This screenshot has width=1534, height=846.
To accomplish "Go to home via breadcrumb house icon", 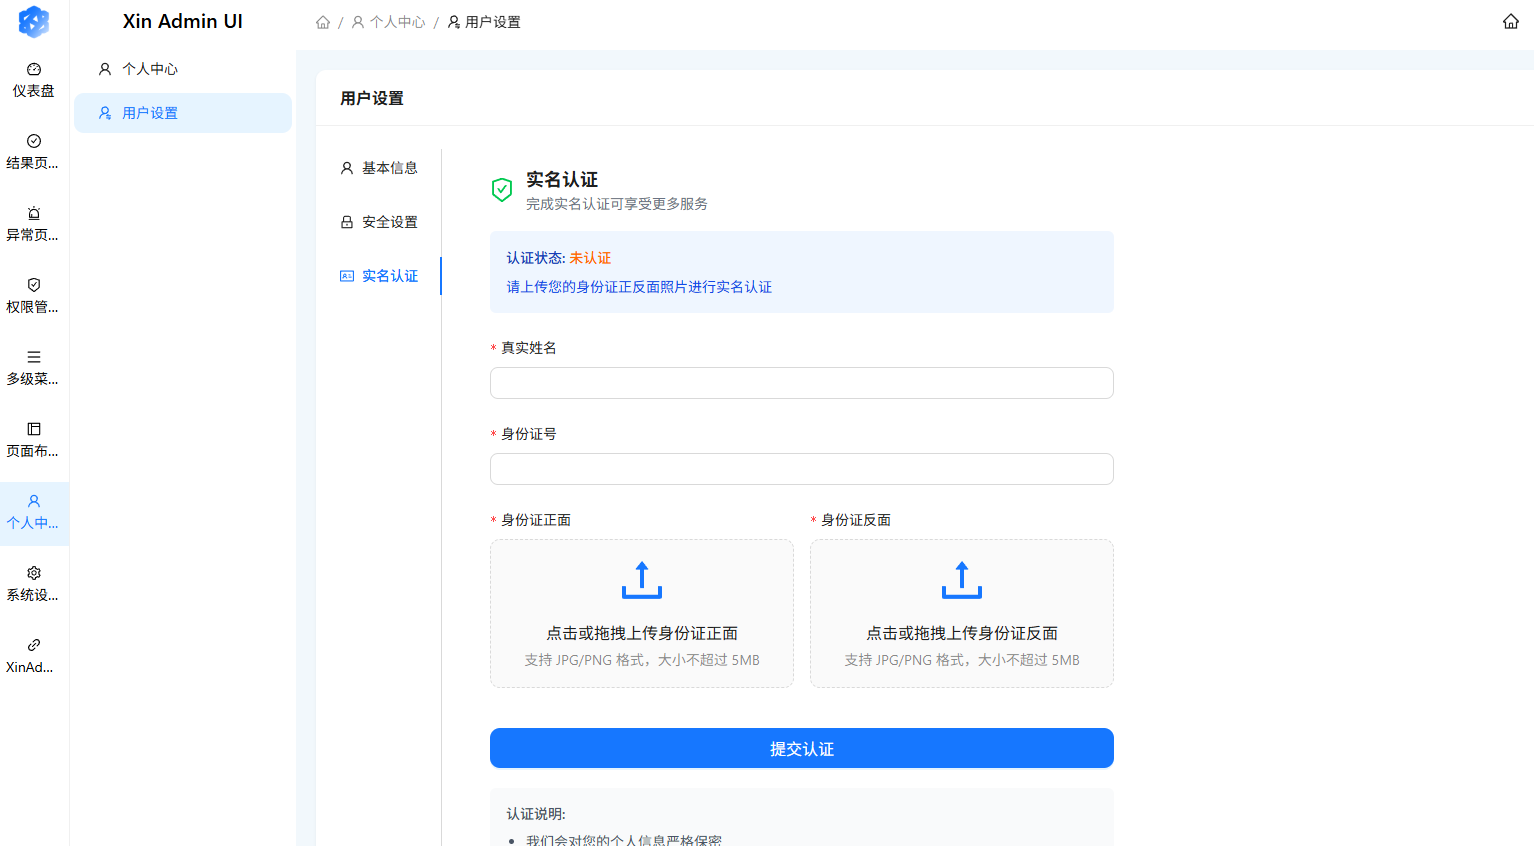I will point(323,22).
